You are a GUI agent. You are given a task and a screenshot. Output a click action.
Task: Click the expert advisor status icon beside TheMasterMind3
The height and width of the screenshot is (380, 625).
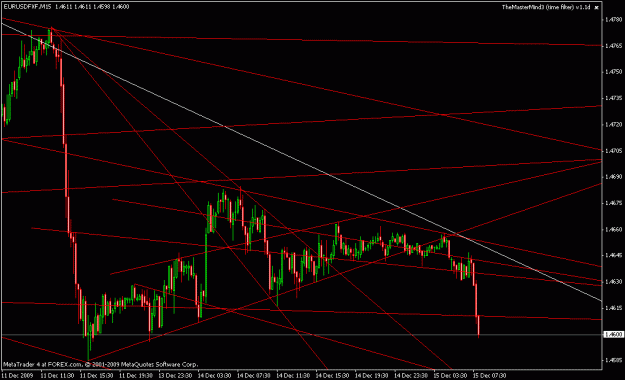(x=597, y=7)
